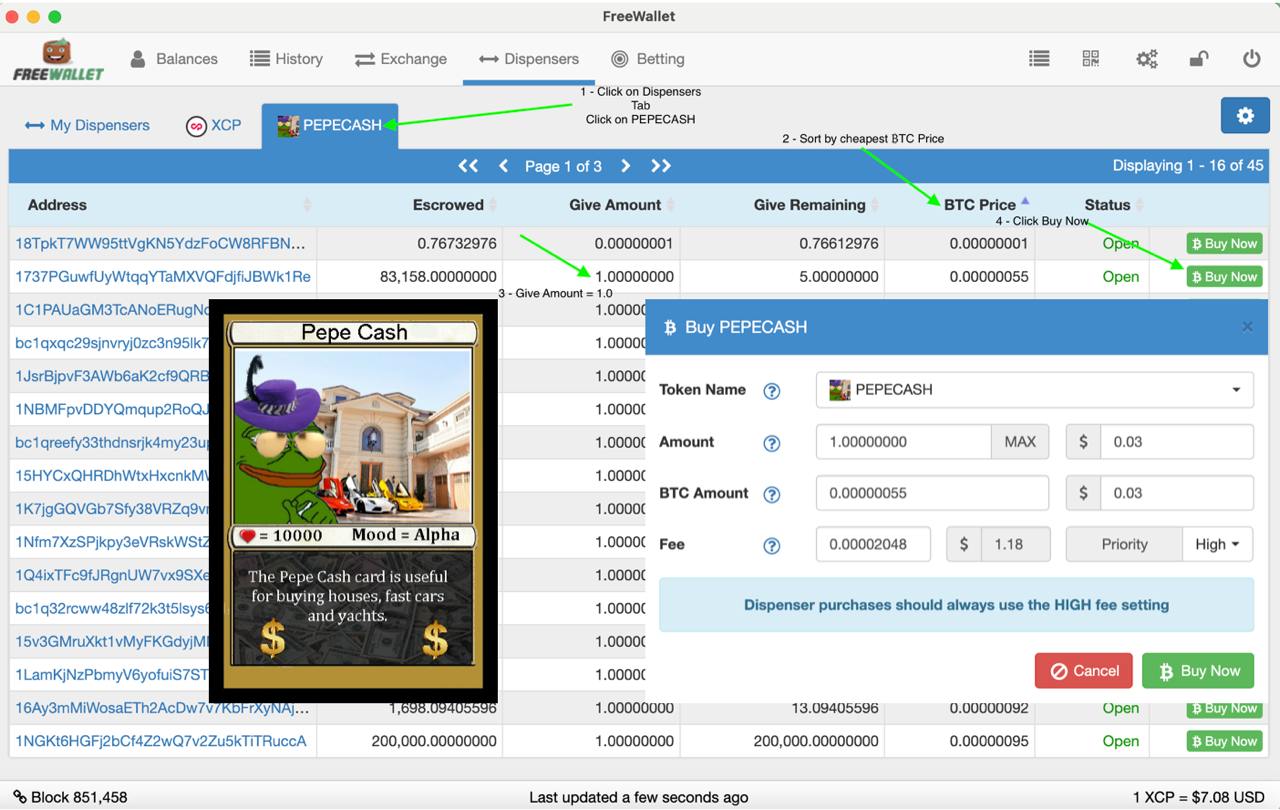Sort table by BTC Price column
1280x810 pixels.
tap(979, 205)
